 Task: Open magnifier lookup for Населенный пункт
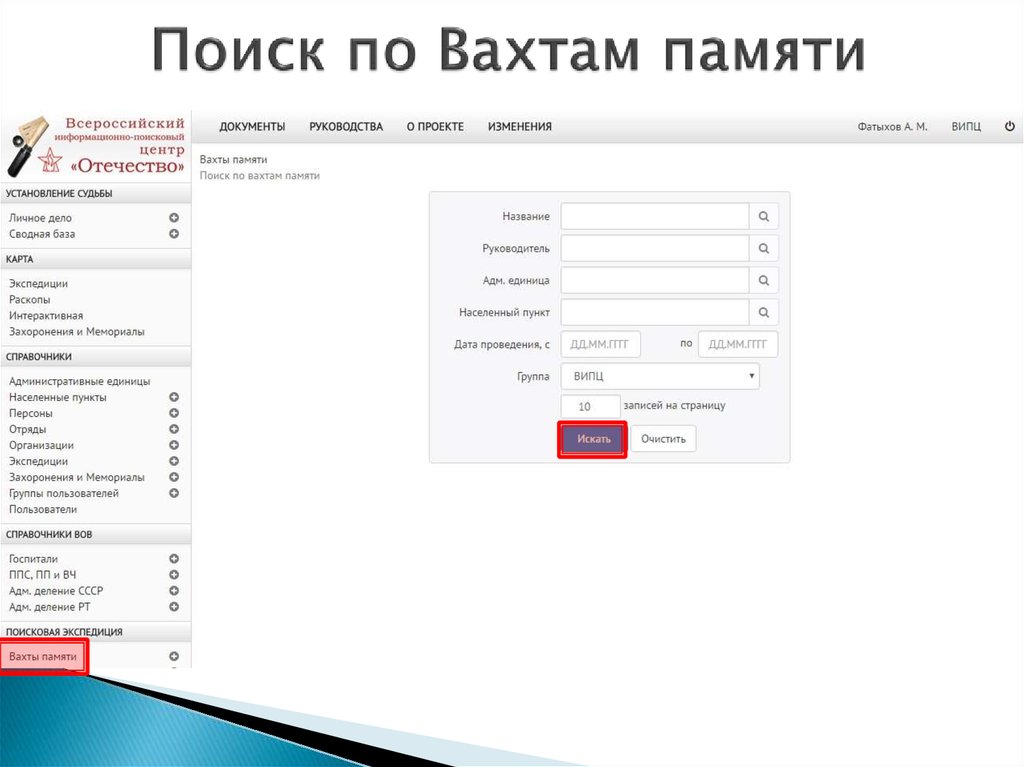(x=763, y=312)
